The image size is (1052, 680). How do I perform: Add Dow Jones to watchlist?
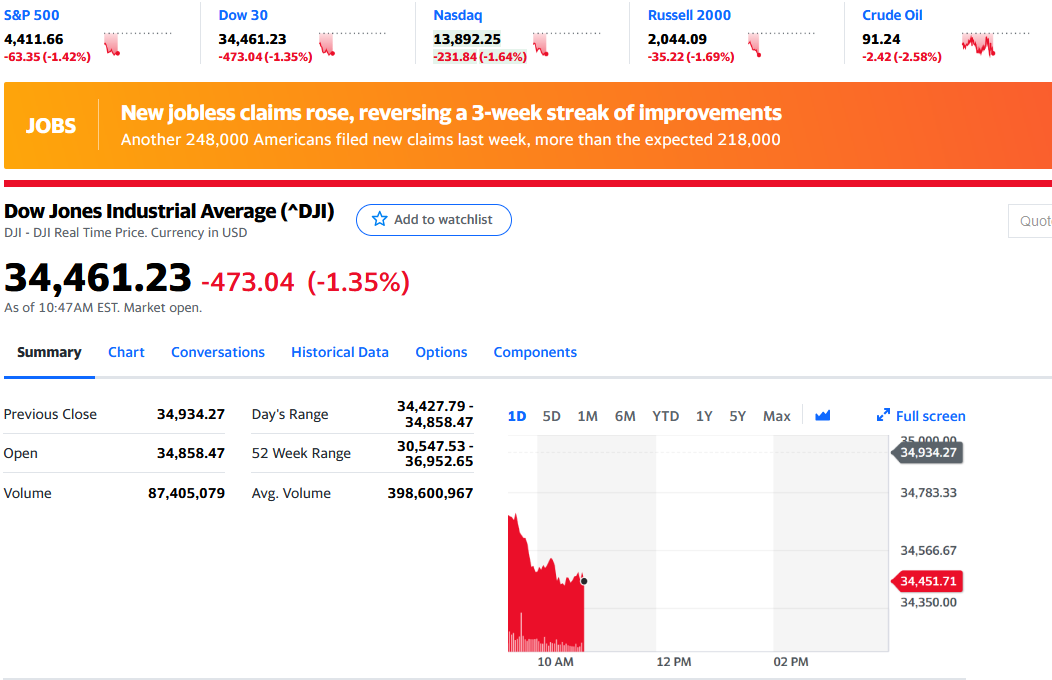coord(433,220)
